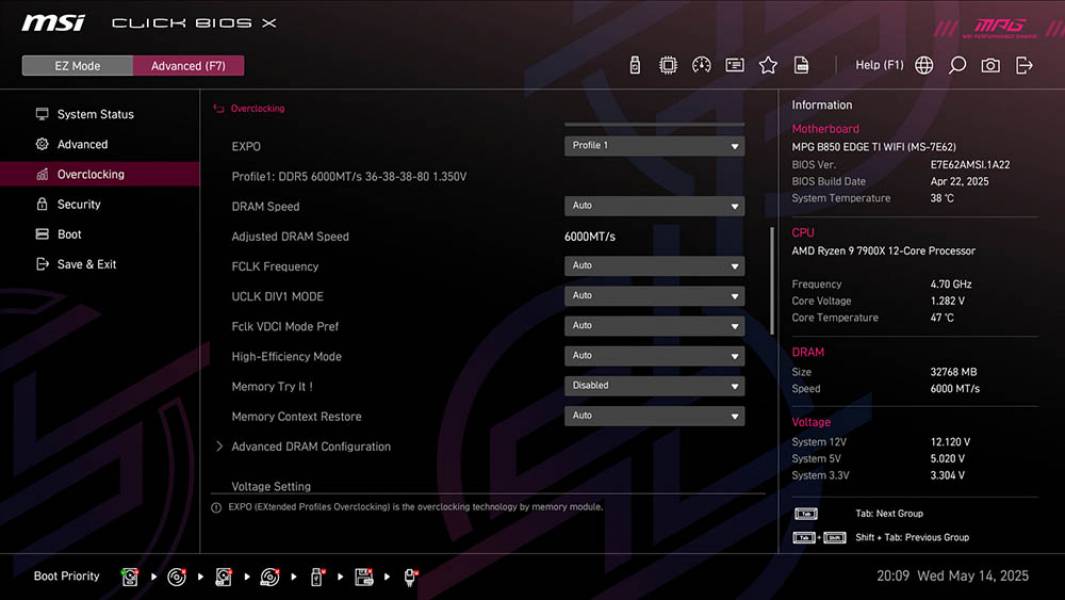The image size is (1065, 600).
Task: Click the document file icon in toolbar
Action: coord(801,65)
